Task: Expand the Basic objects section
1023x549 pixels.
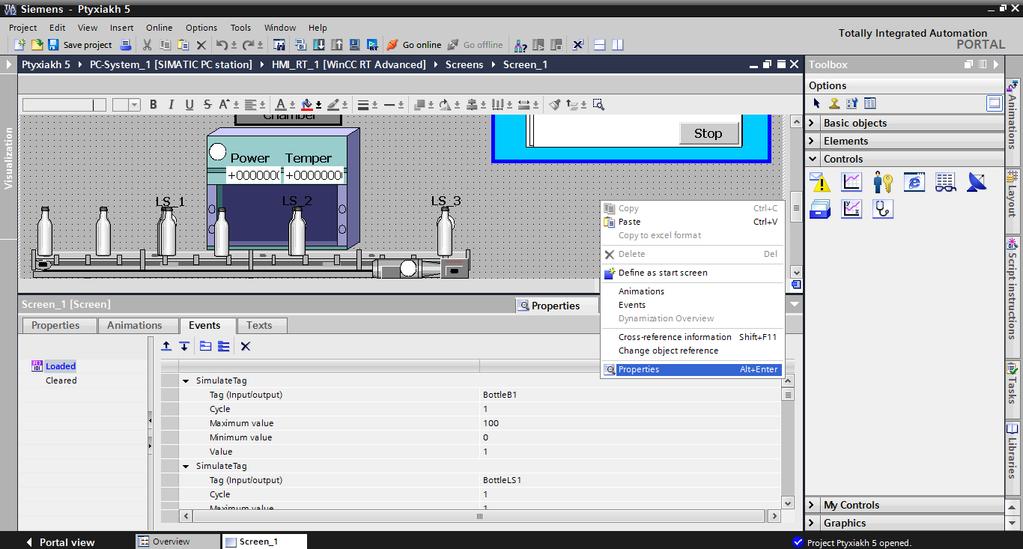Action: point(812,123)
